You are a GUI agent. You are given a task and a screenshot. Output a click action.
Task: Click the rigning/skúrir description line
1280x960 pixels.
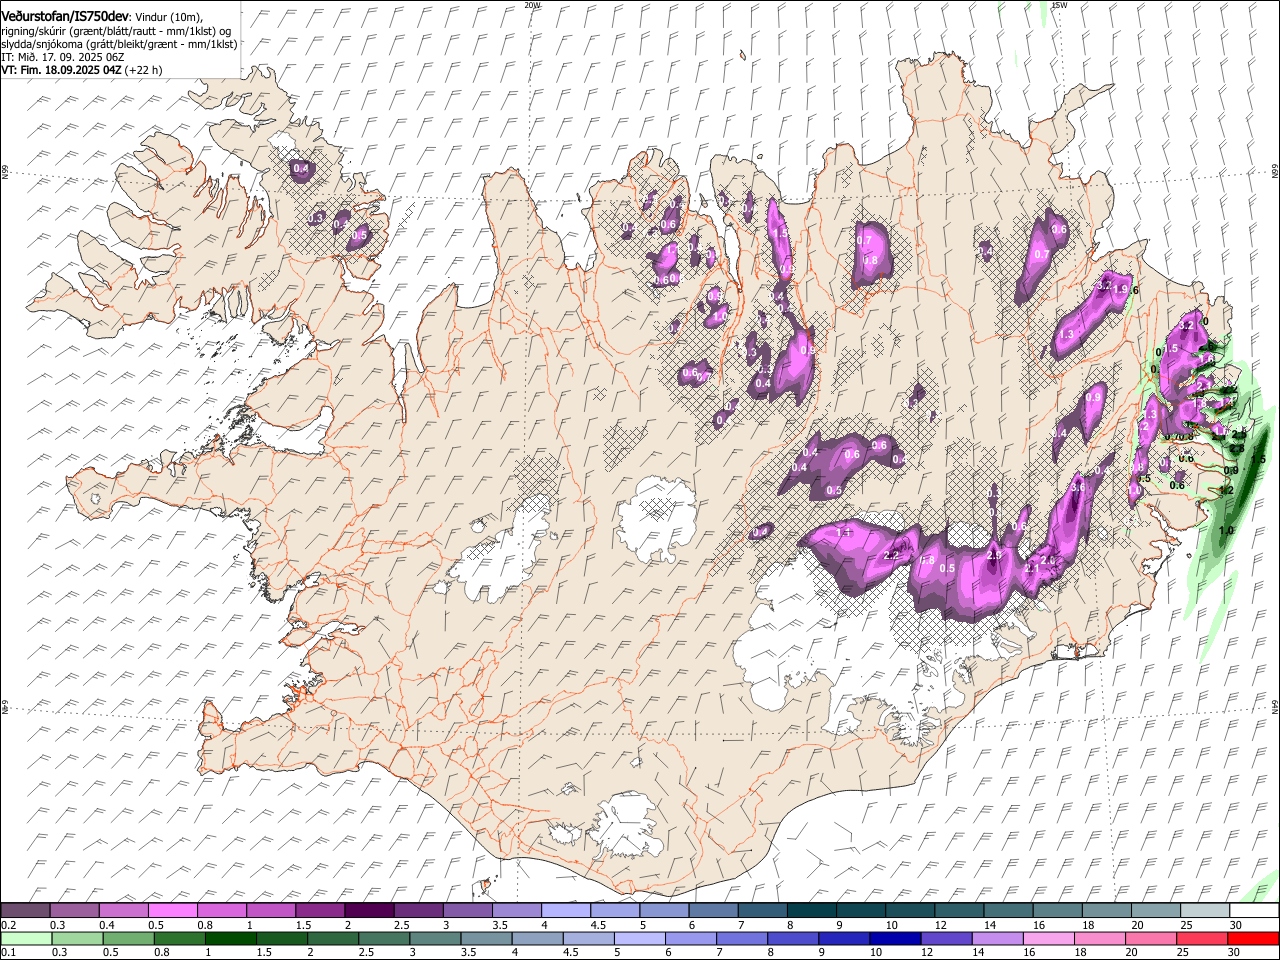tap(118, 31)
